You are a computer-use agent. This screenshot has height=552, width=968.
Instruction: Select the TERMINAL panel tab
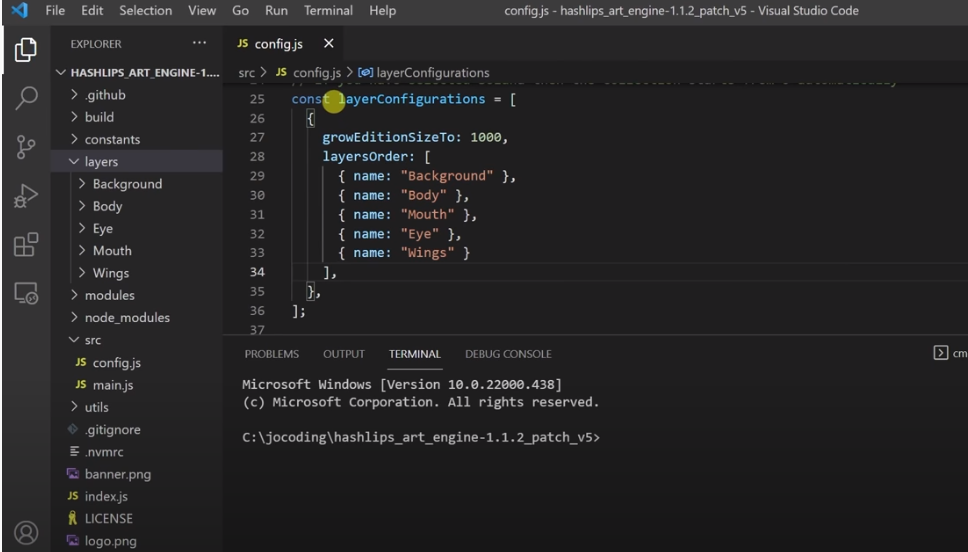point(415,354)
